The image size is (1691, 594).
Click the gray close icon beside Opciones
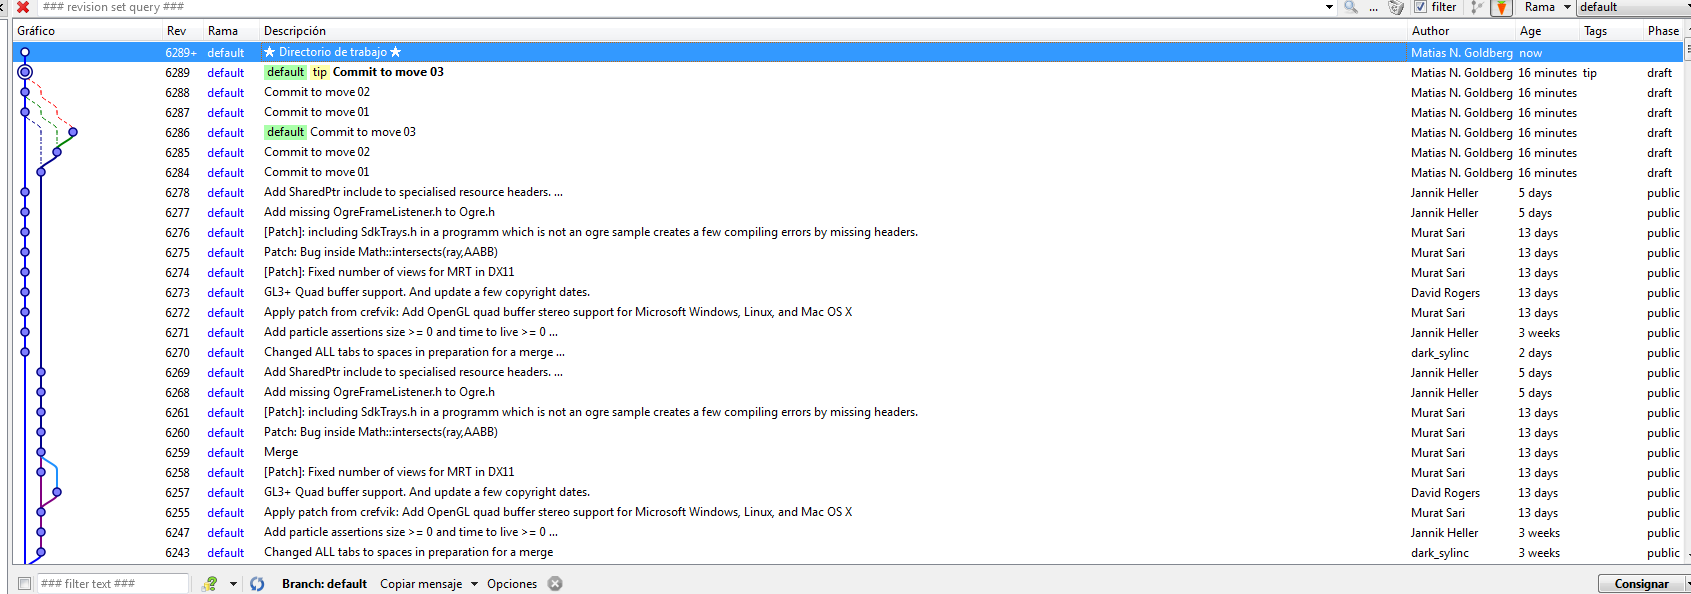pos(555,584)
